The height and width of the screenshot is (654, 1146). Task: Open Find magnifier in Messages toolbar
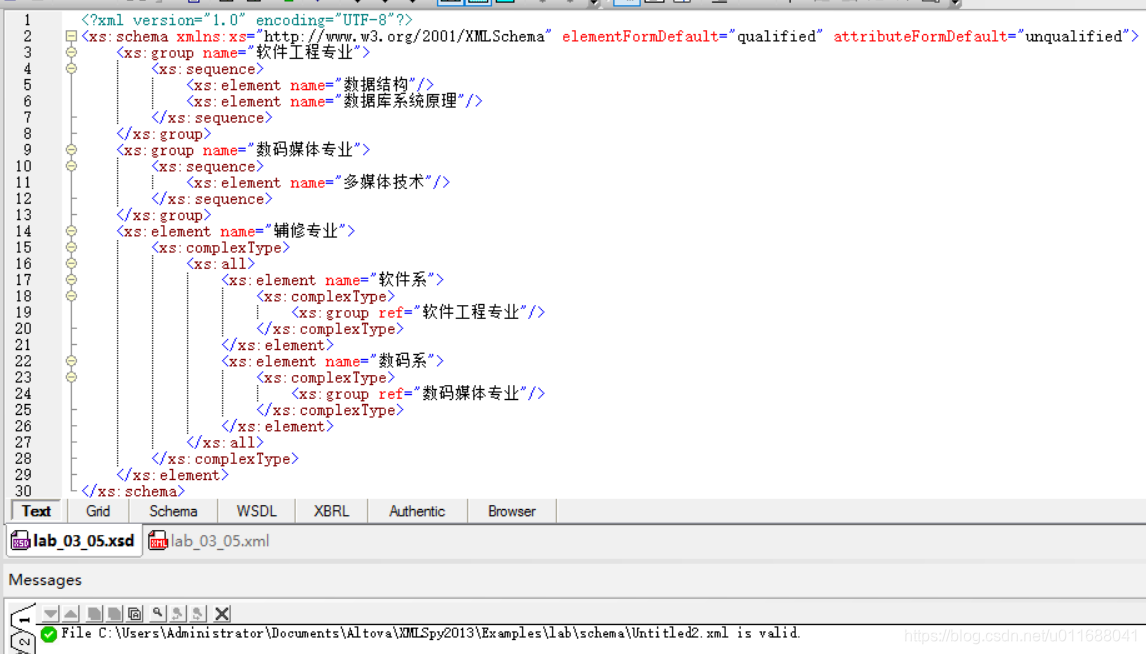(x=157, y=614)
